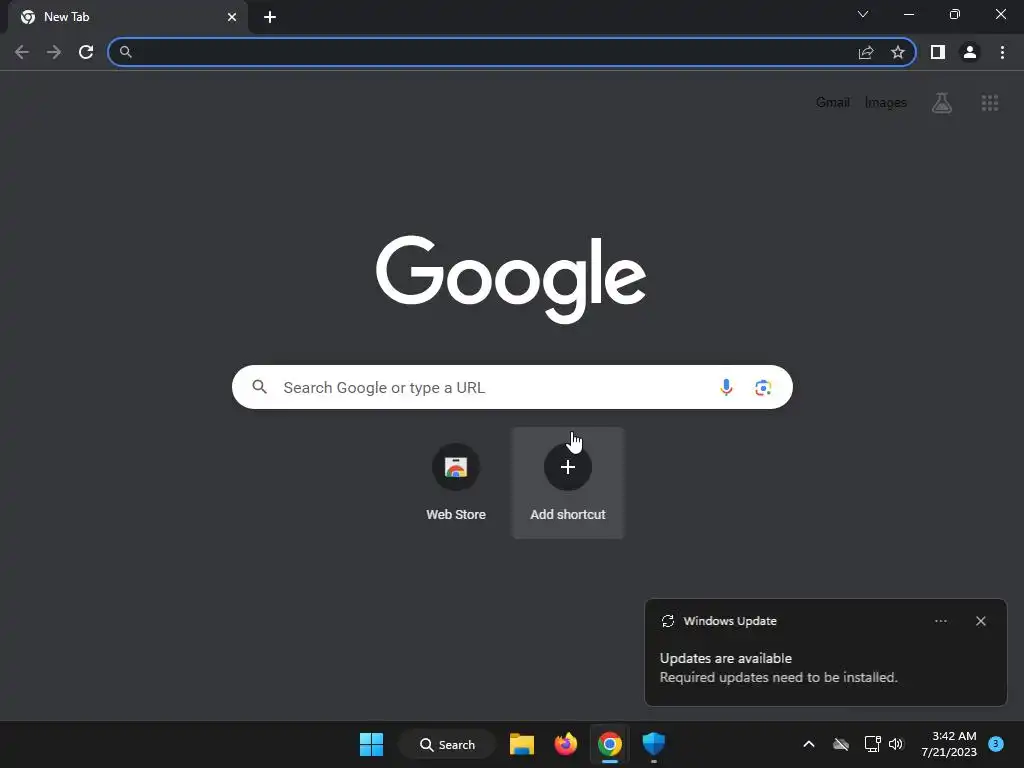Share this page icon in address bar
Viewport: 1024px width, 768px height.
[866, 52]
